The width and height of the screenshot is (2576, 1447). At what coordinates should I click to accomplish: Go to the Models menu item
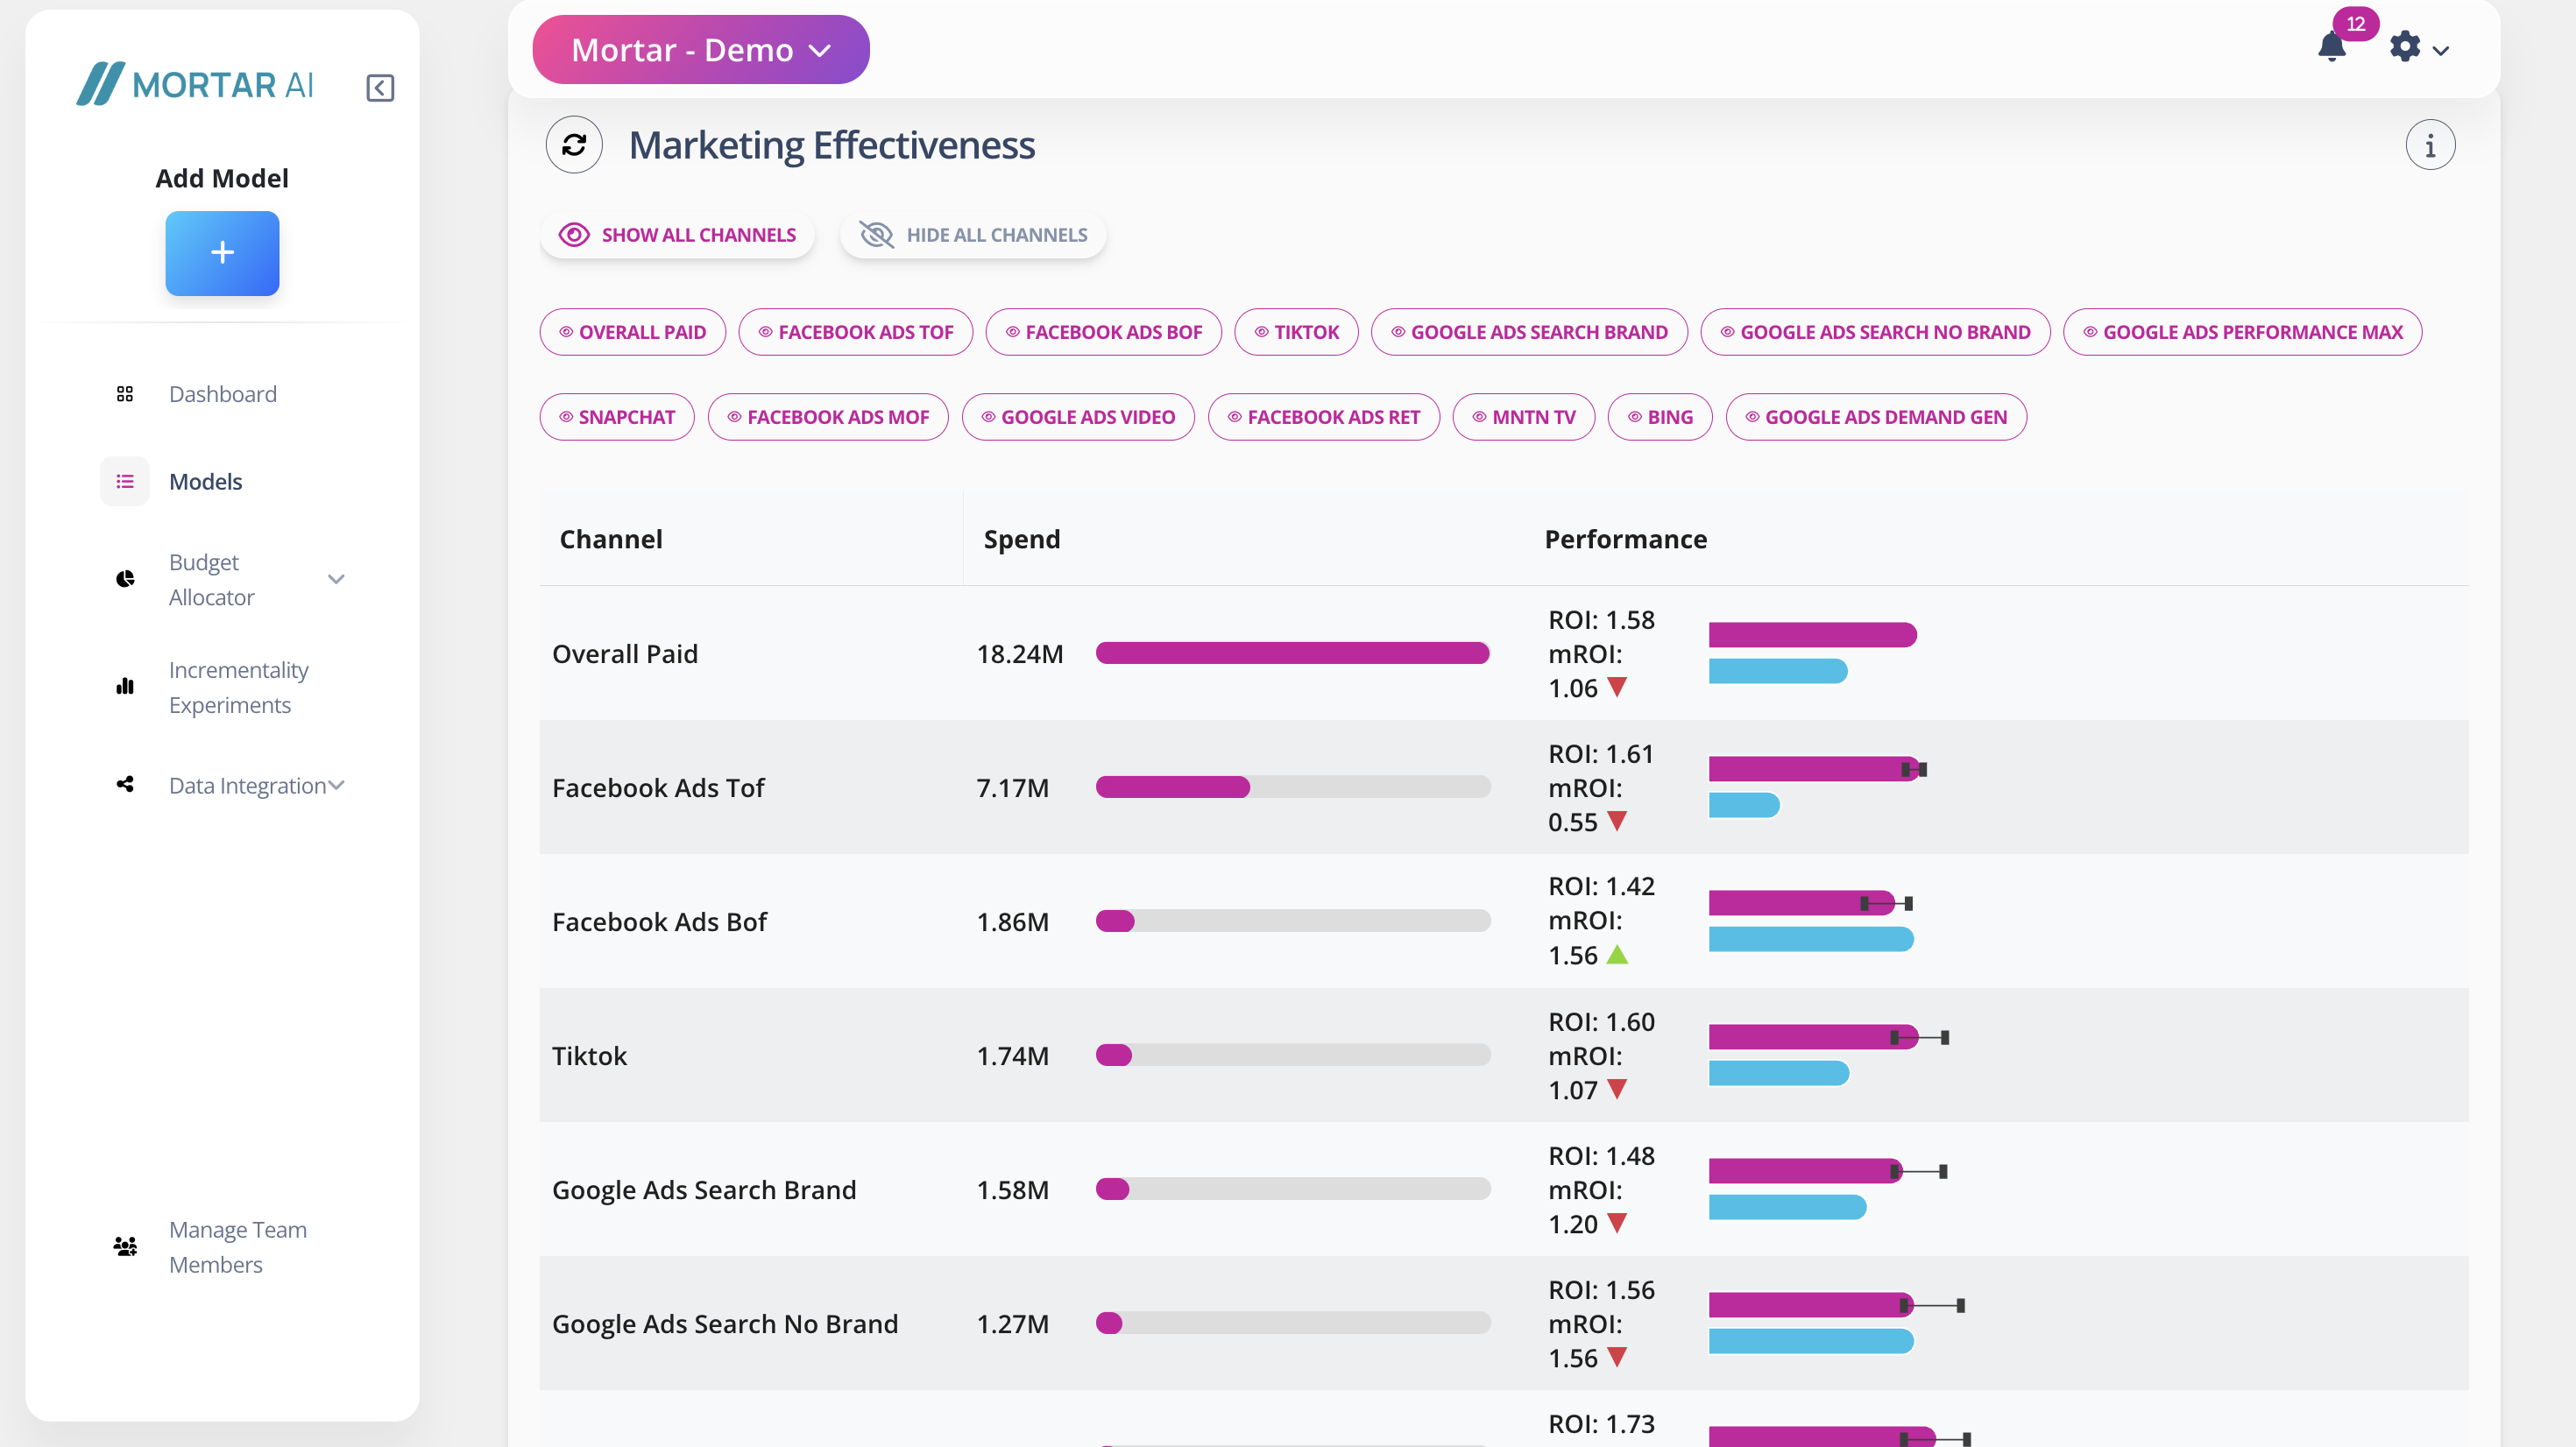(205, 482)
